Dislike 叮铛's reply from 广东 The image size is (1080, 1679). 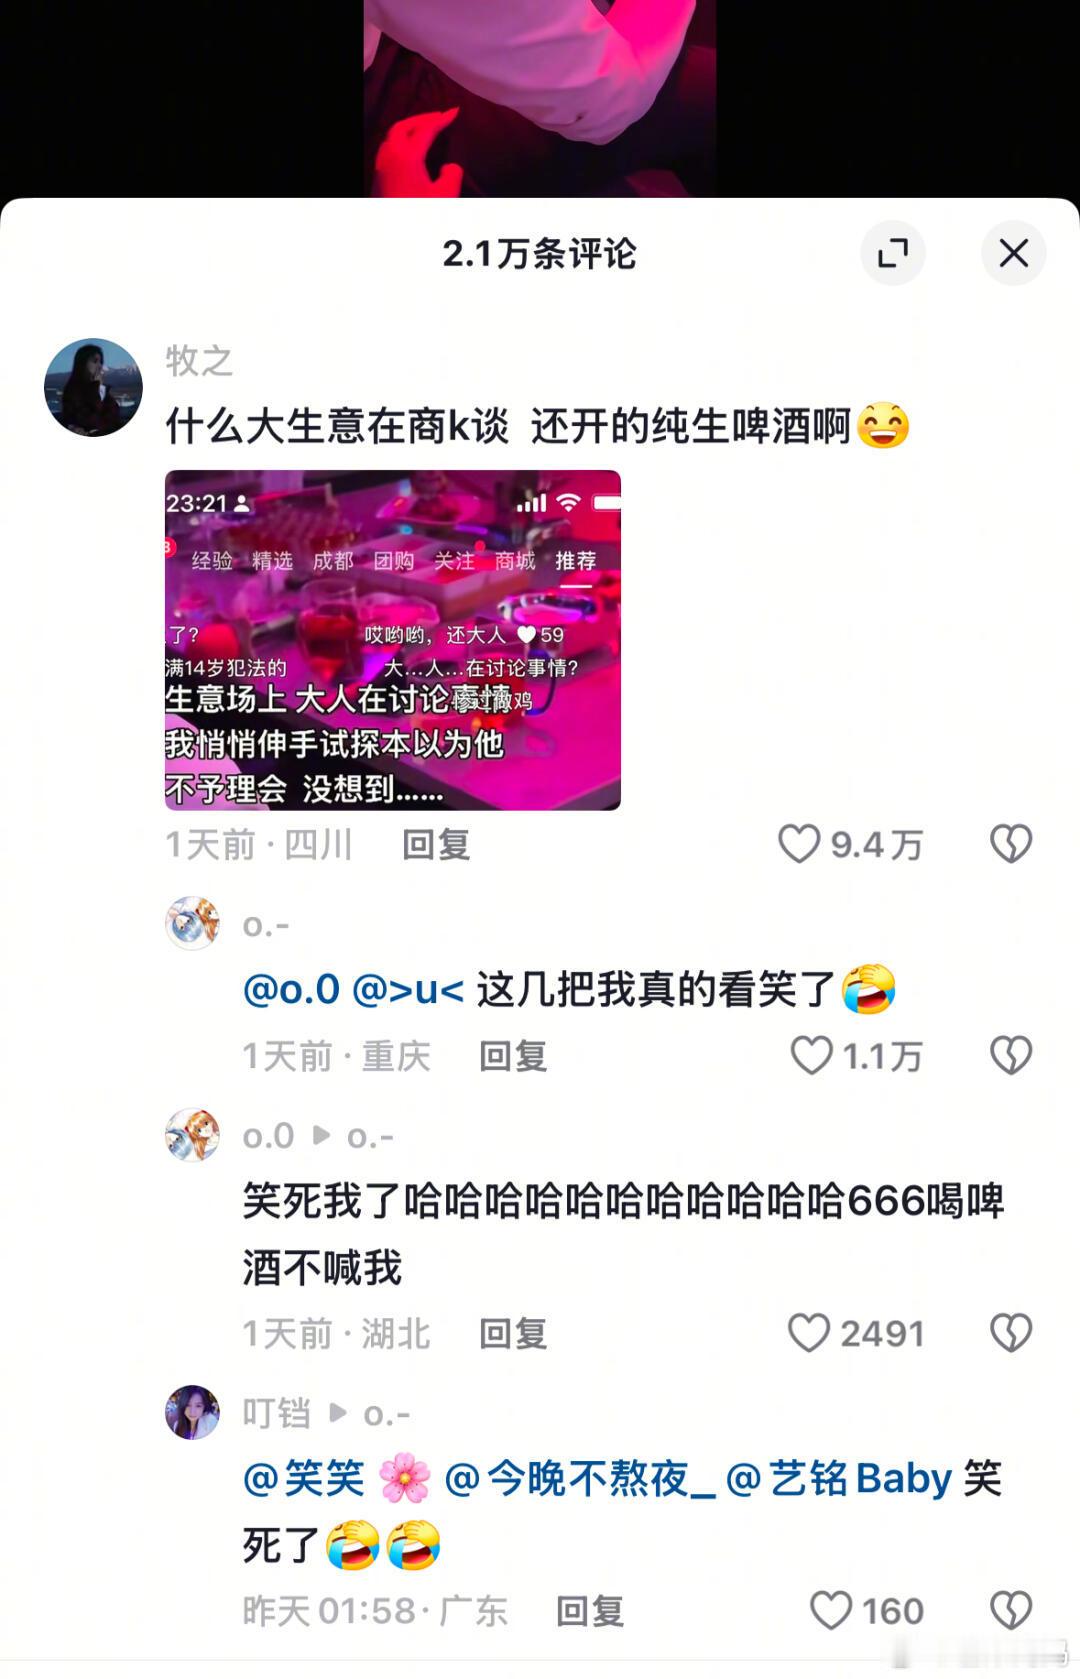click(x=1010, y=1610)
